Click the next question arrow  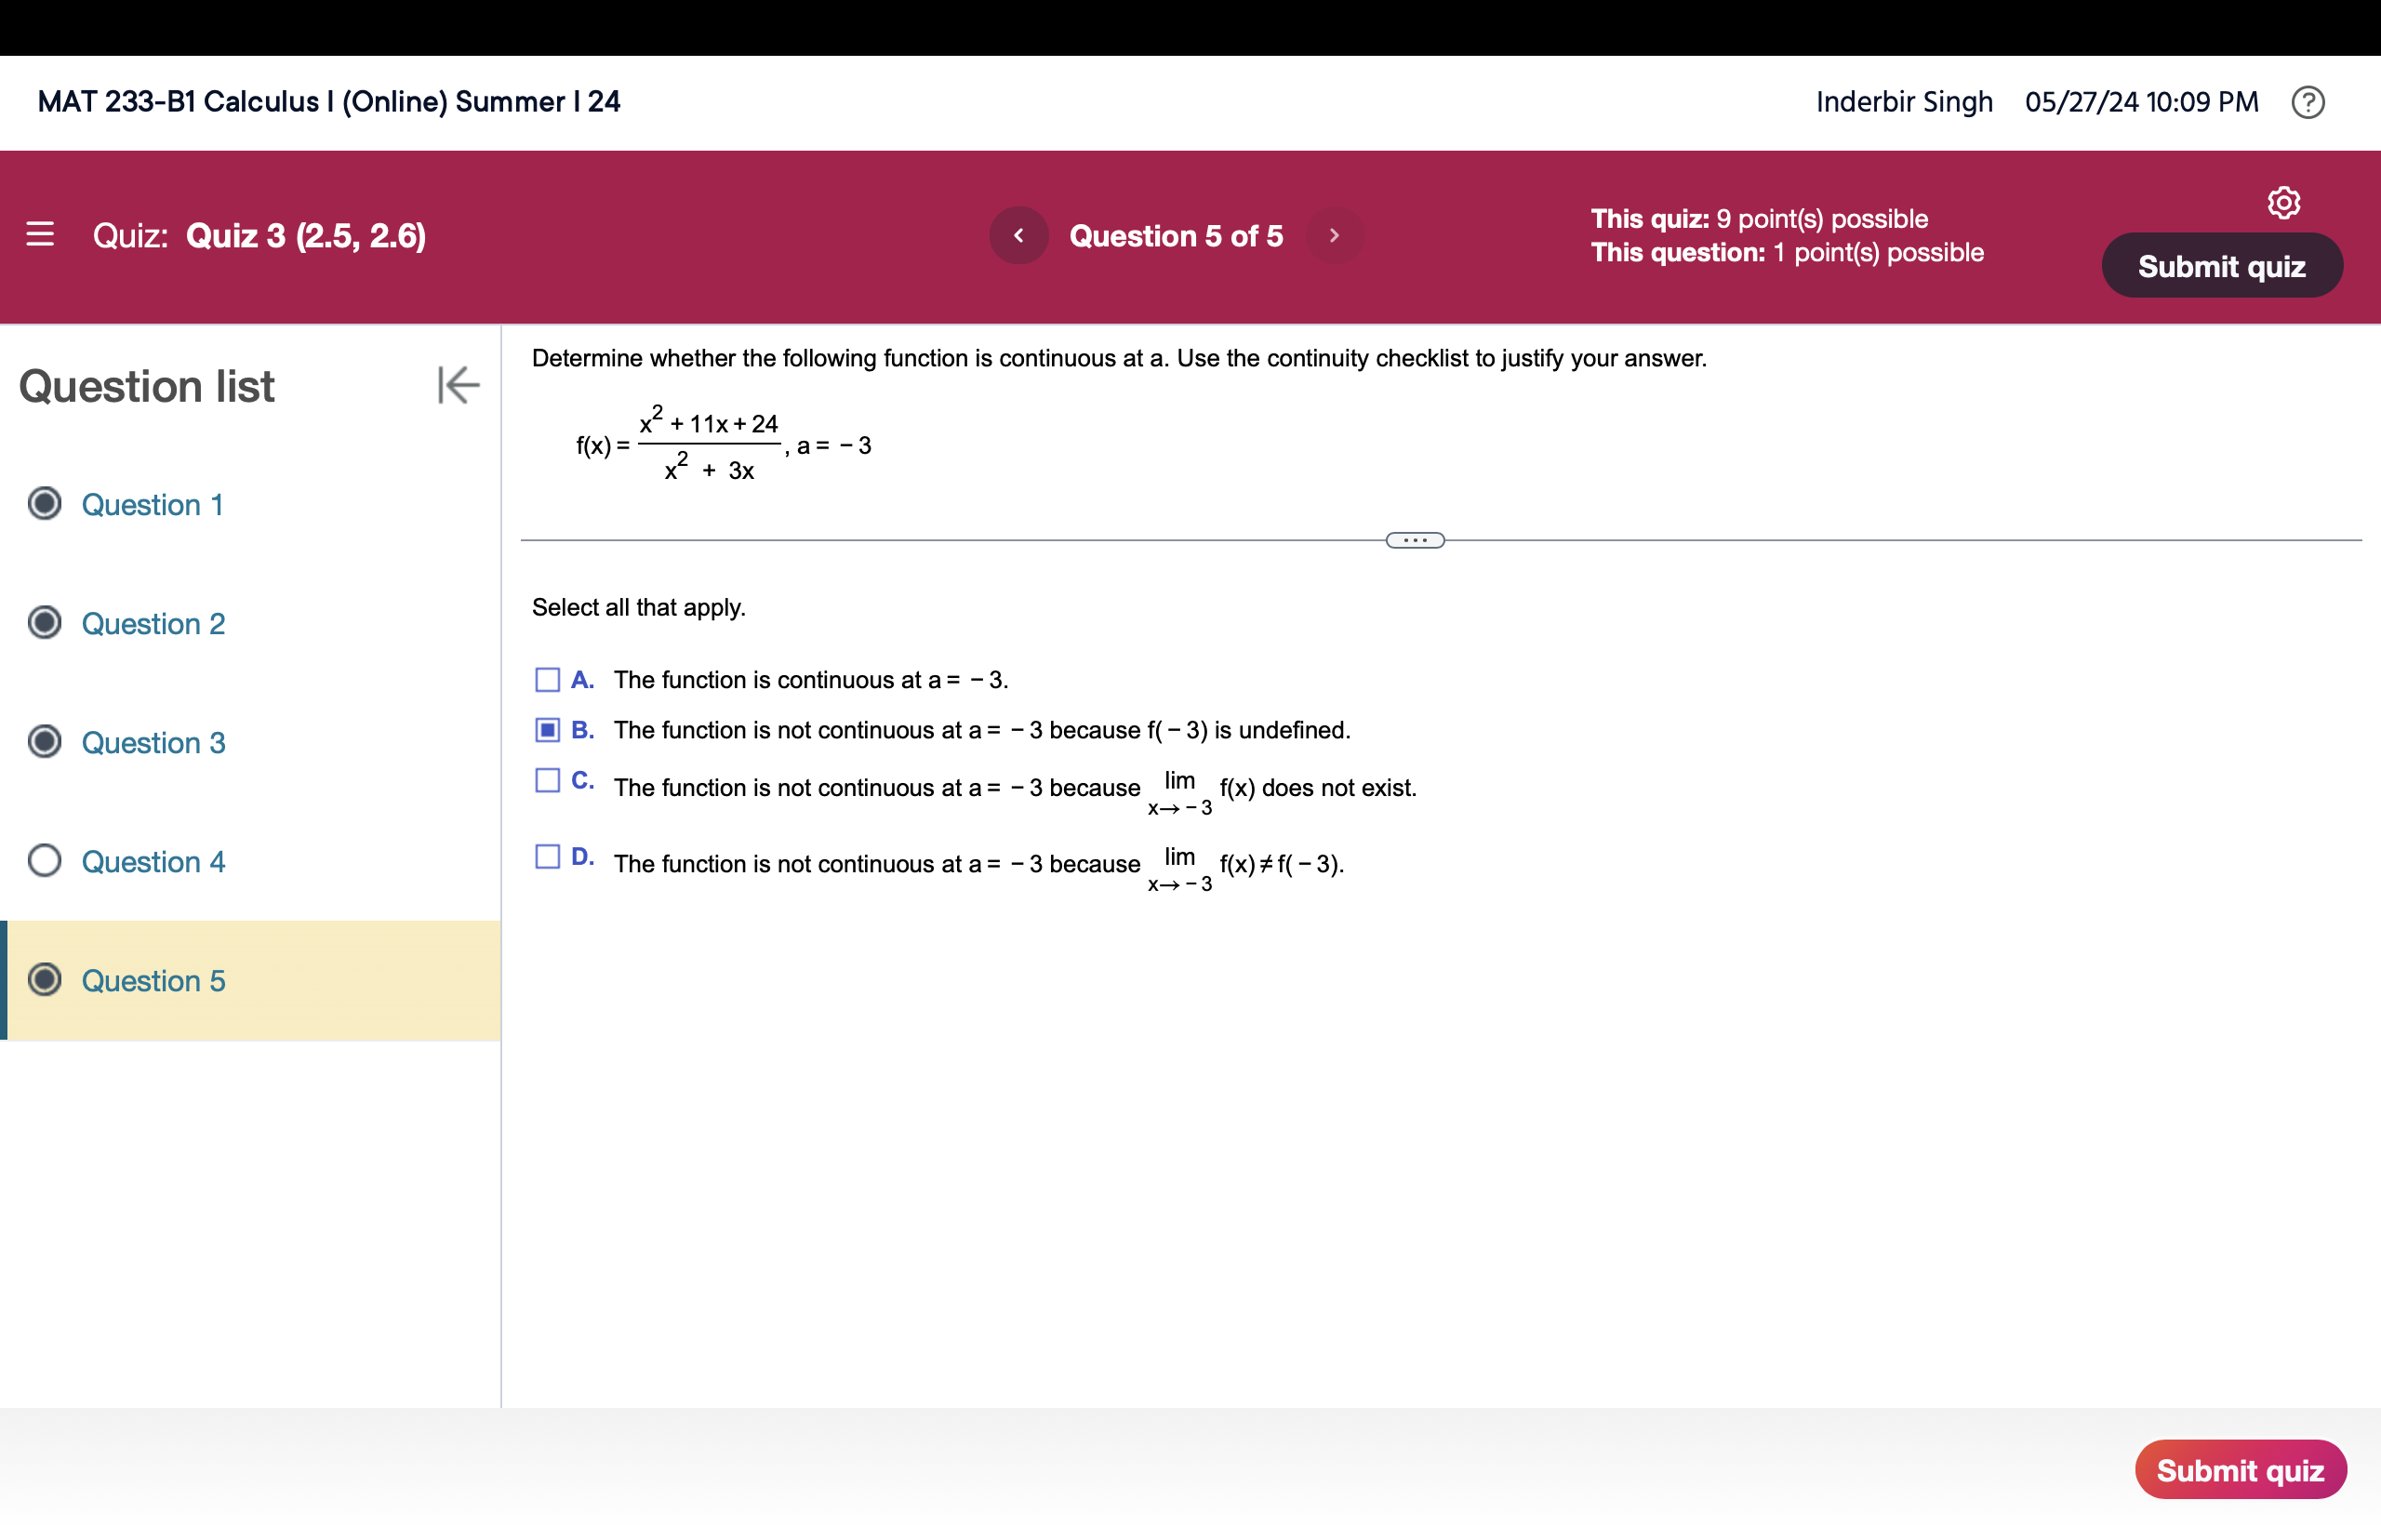click(x=1334, y=236)
